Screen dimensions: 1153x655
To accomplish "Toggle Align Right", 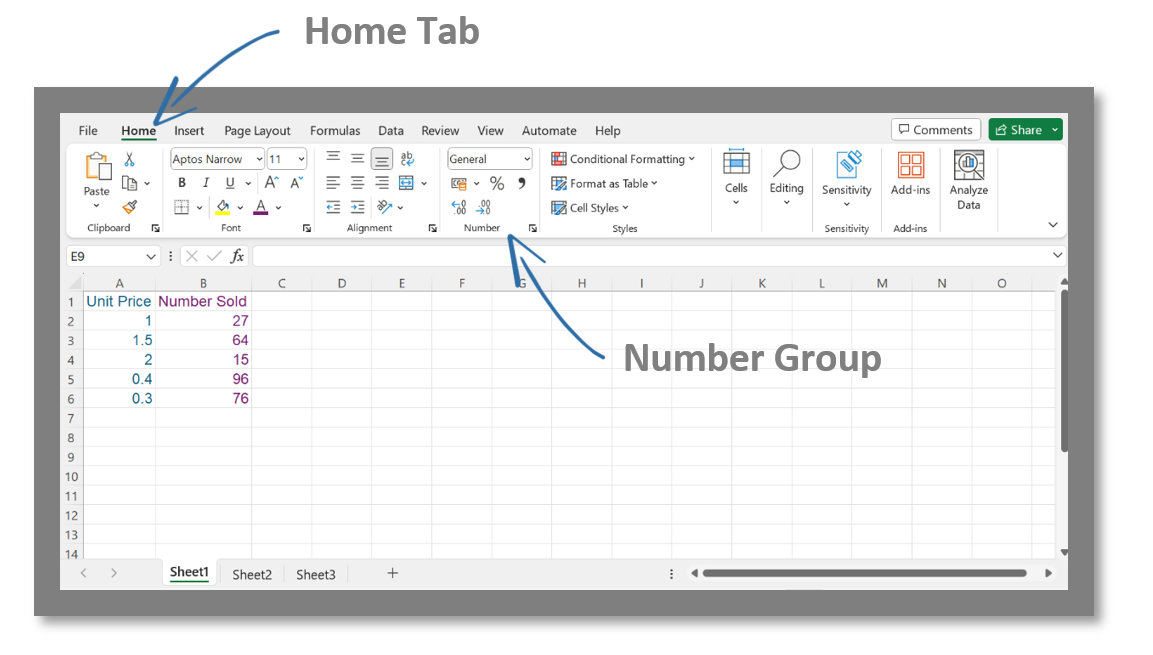I will click(382, 183).
